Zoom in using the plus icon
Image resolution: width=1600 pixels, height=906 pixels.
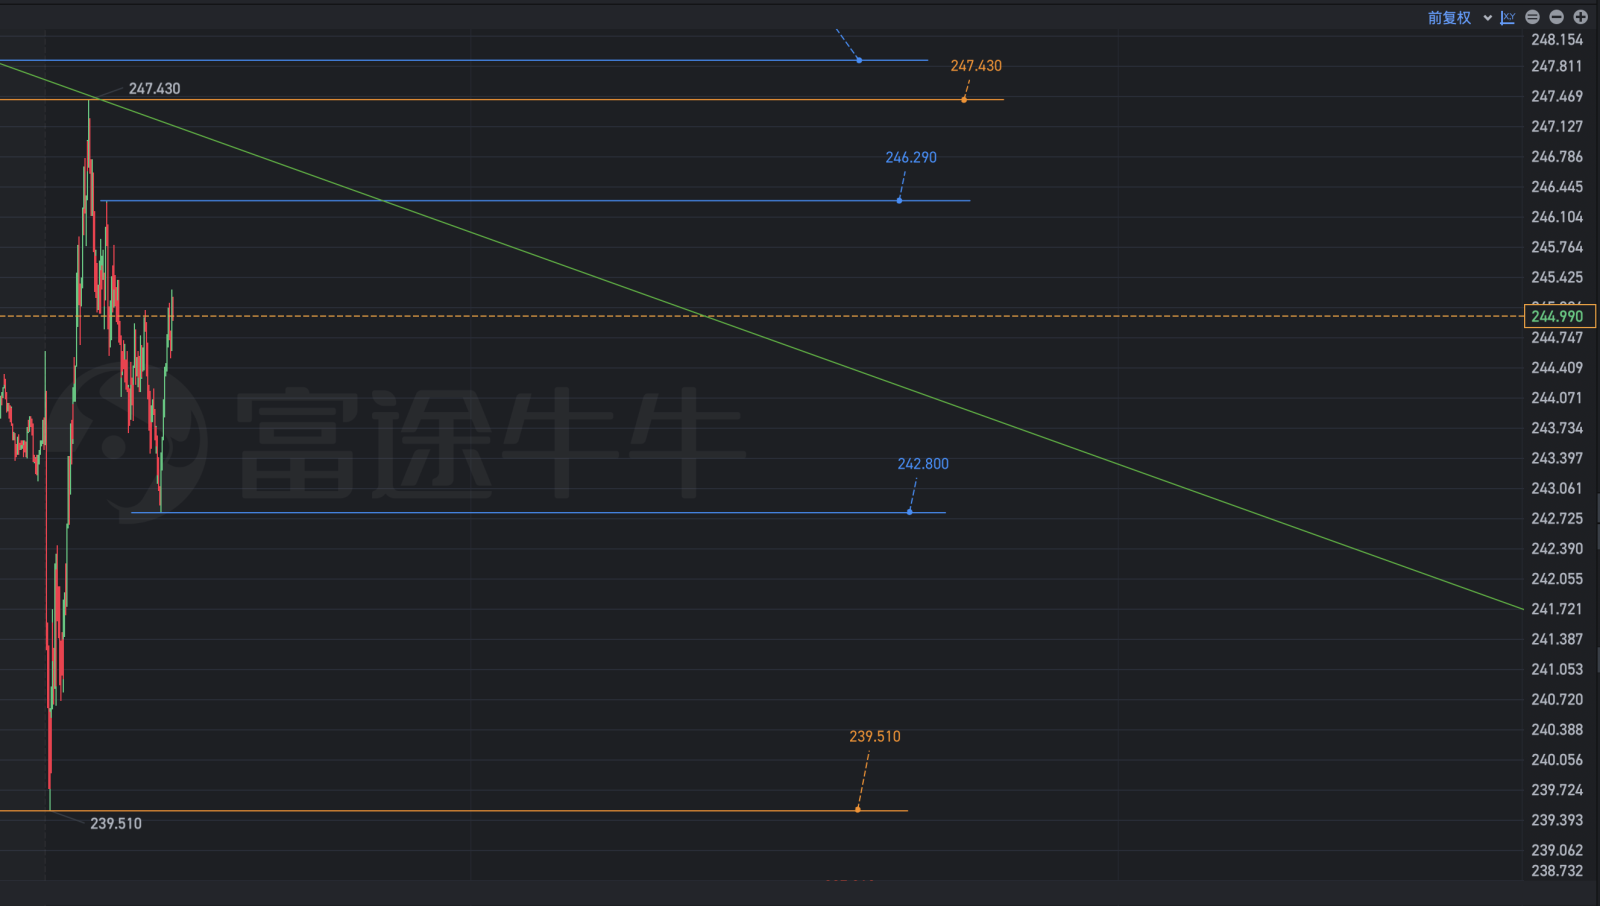(x=1580, y=17)
